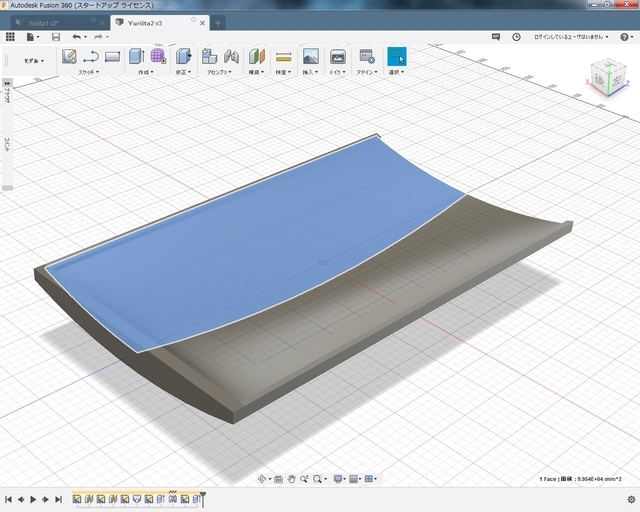The width and height of the screenshot is (640, 512).
Task: Expand the Add-Ins menu dropdown
Action: pyautogui.click(x=367, y=72)
